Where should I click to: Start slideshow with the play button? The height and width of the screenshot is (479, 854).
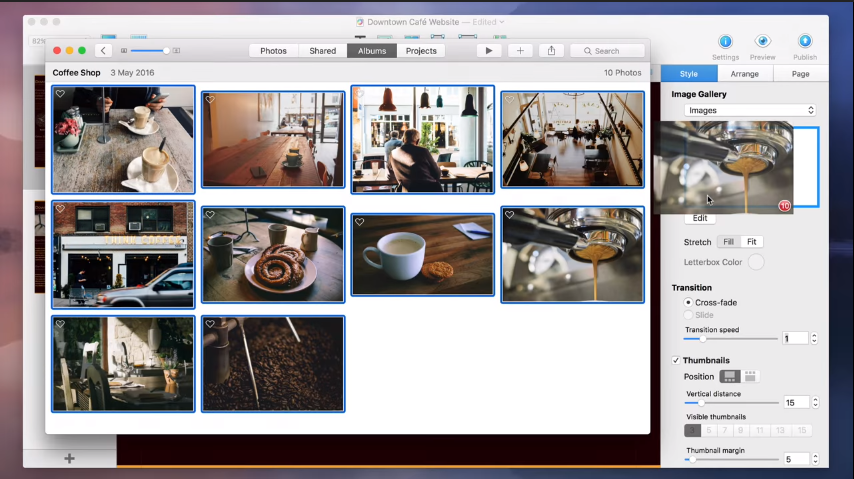489,51
